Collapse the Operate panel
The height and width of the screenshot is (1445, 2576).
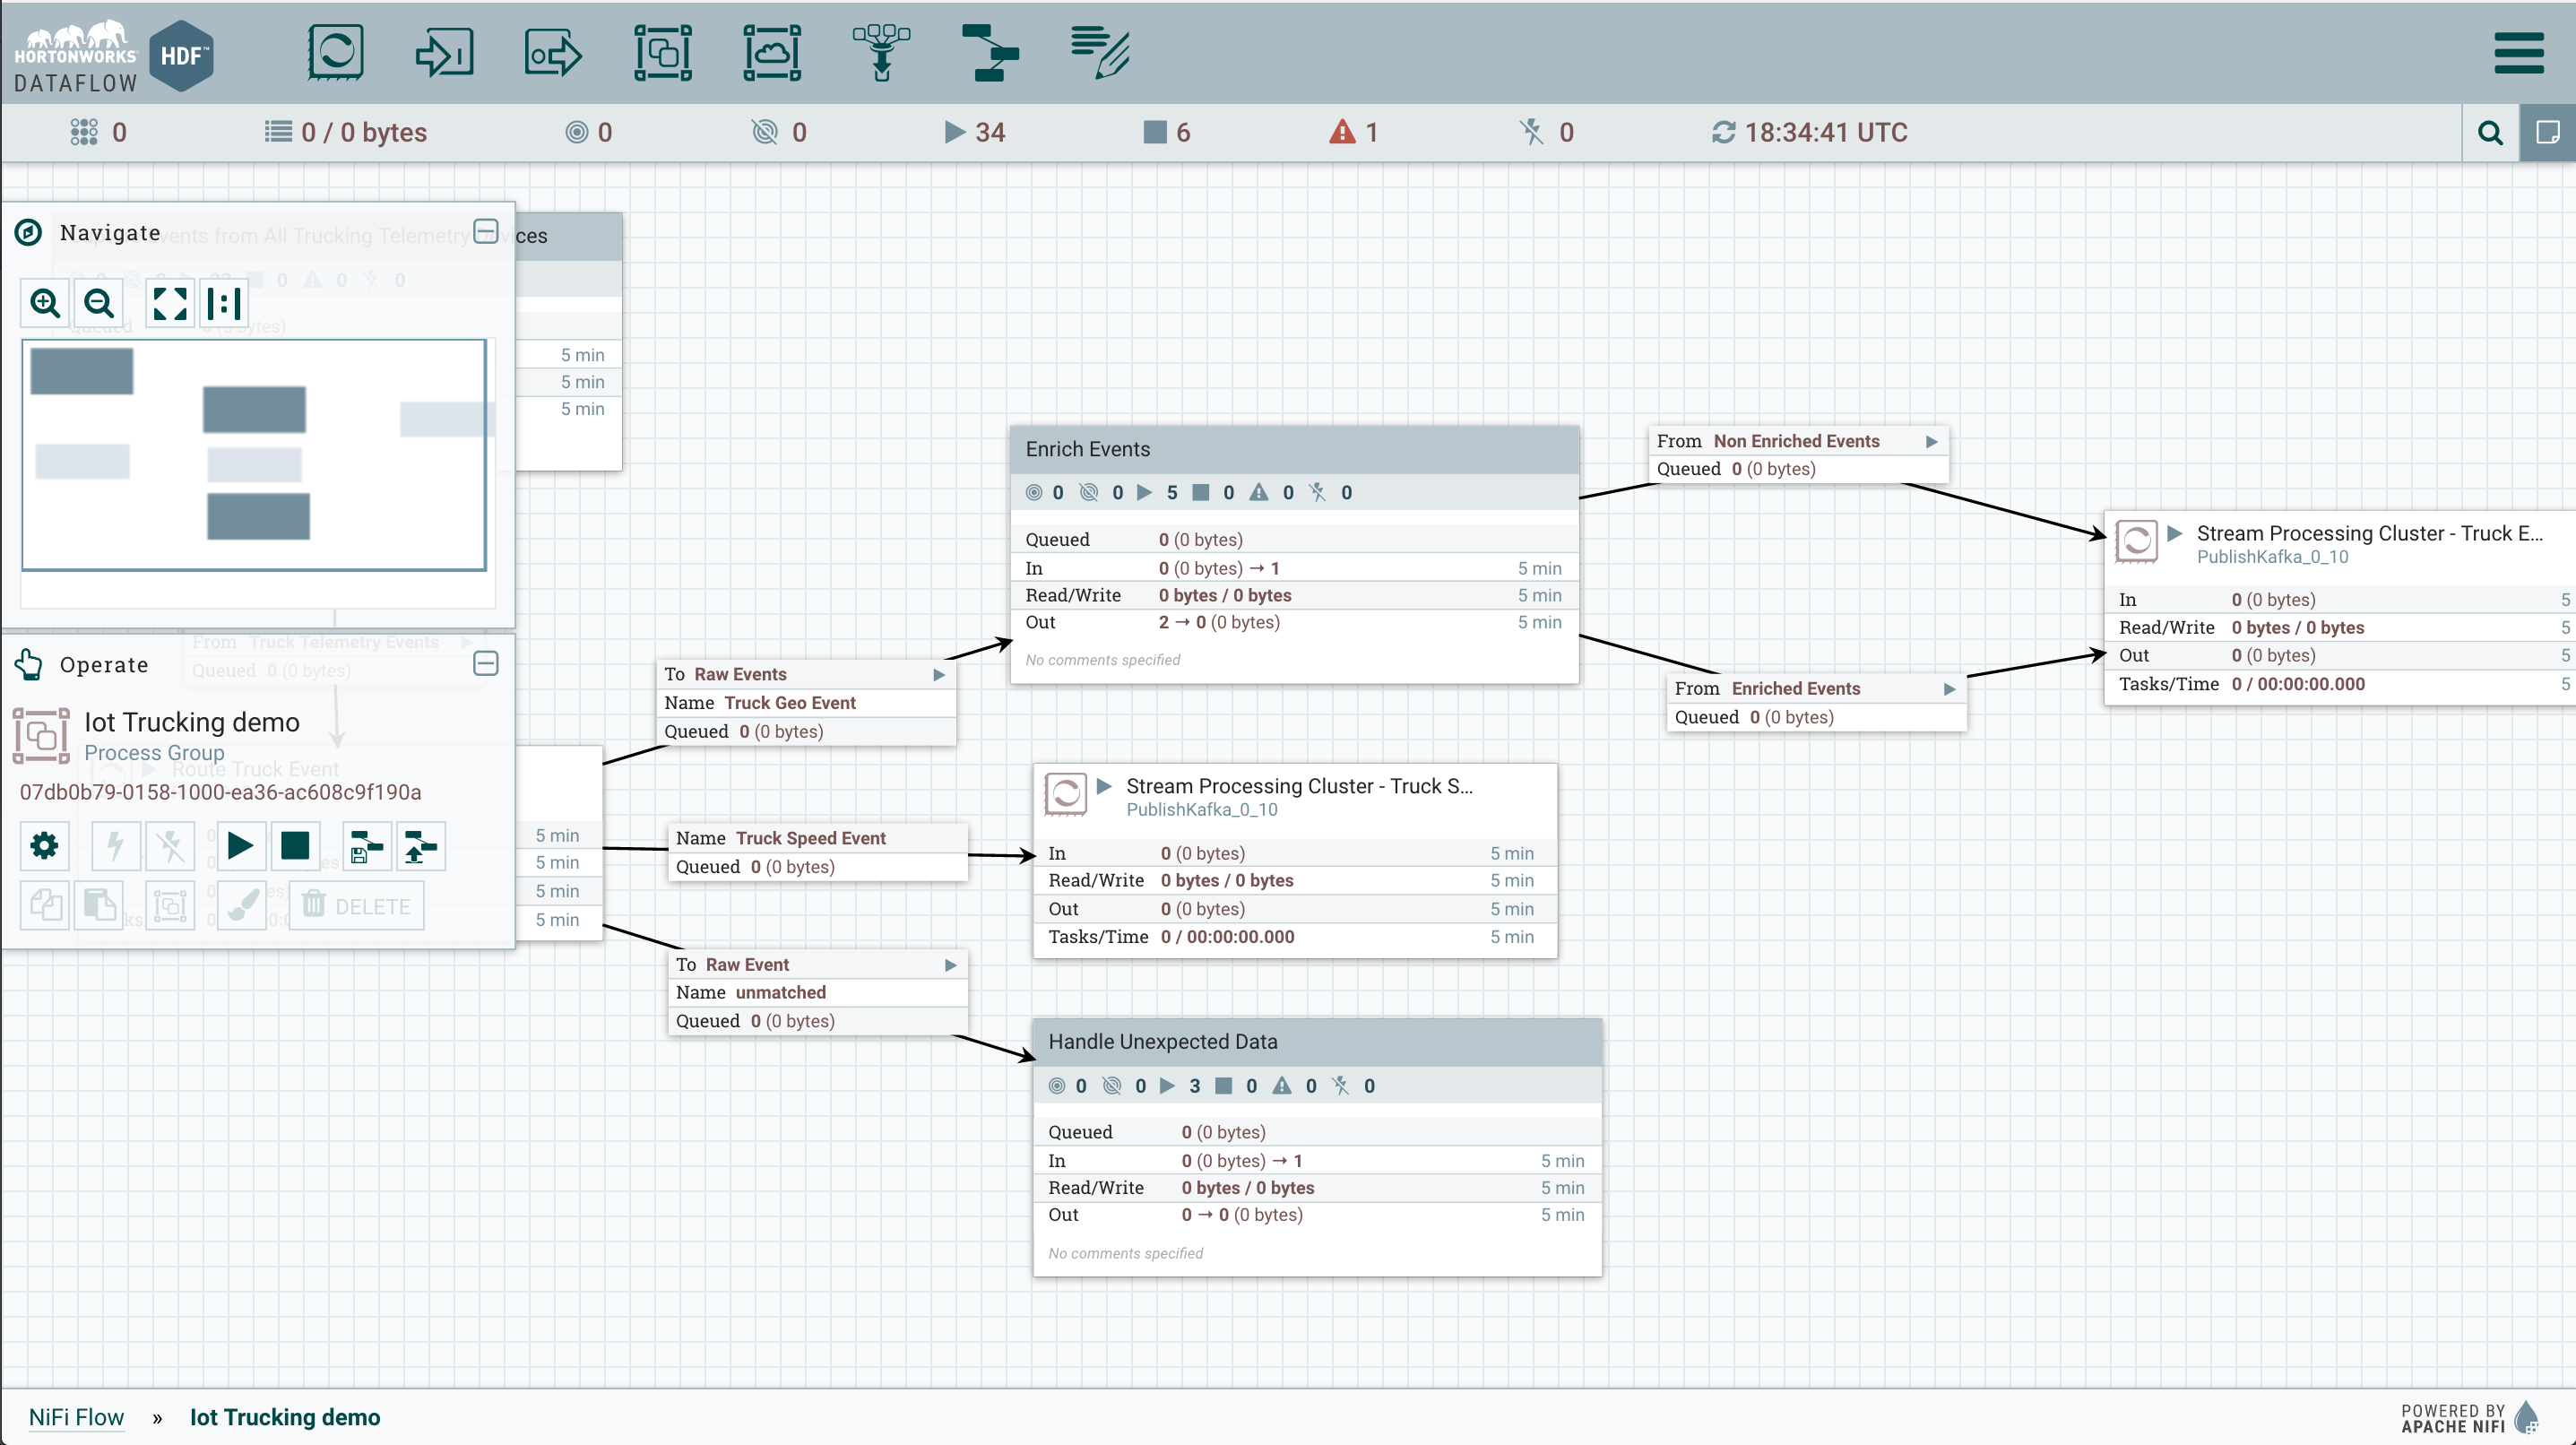[486, 663]
